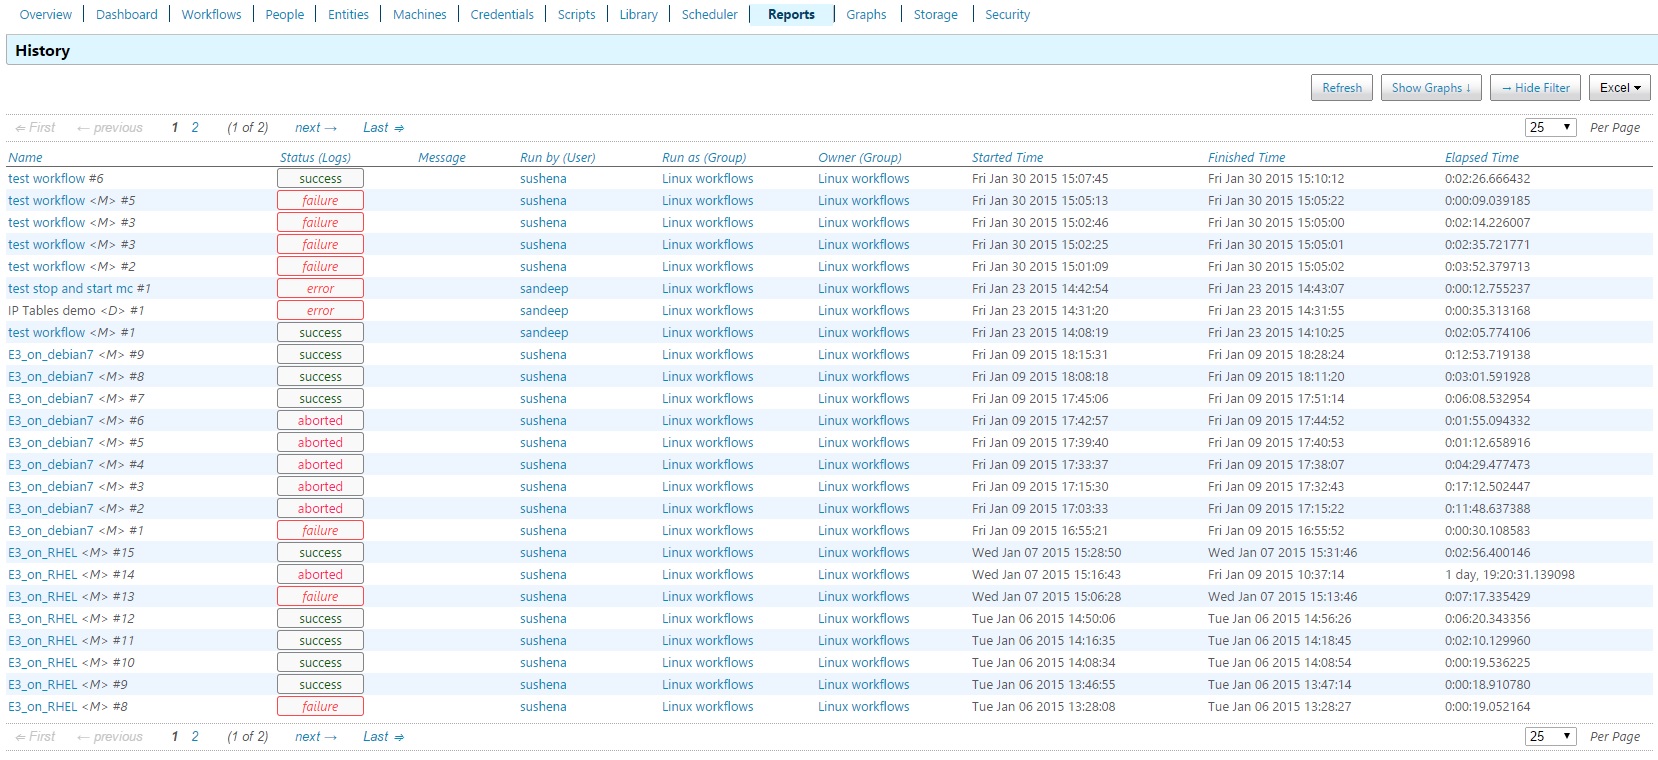1658x760 pixels.
Task: View failure log for test workflow <M> #5
Action: coord(320,200)
